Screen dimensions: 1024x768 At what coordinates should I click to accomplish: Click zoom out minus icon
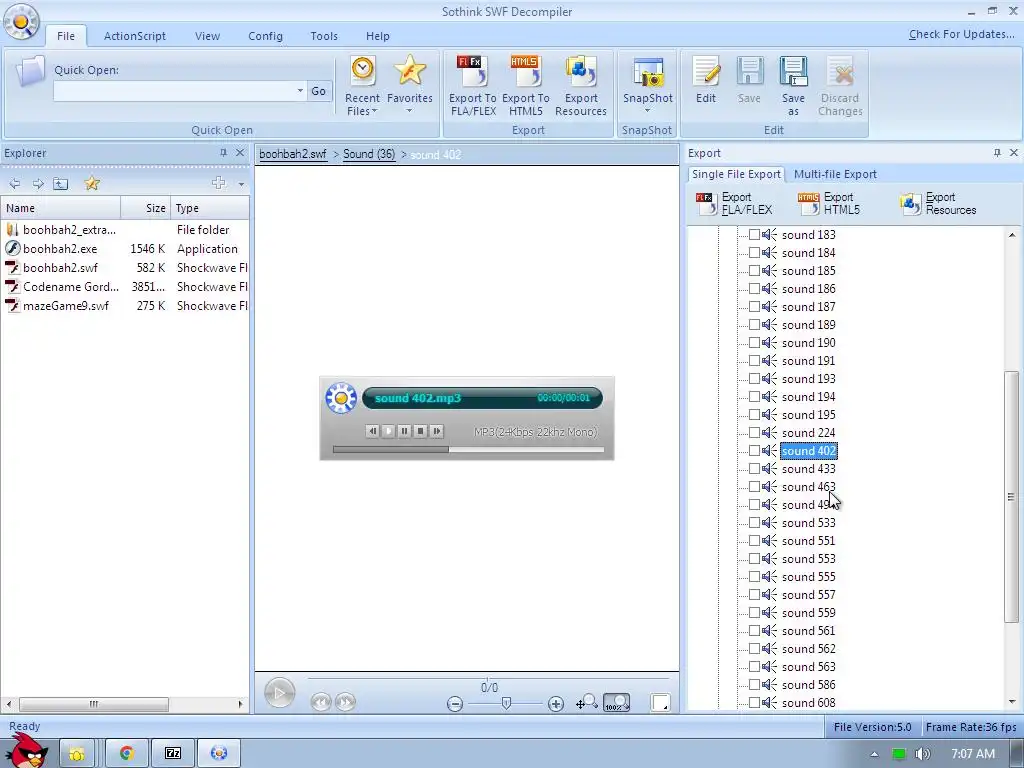[x=455, y=704]
